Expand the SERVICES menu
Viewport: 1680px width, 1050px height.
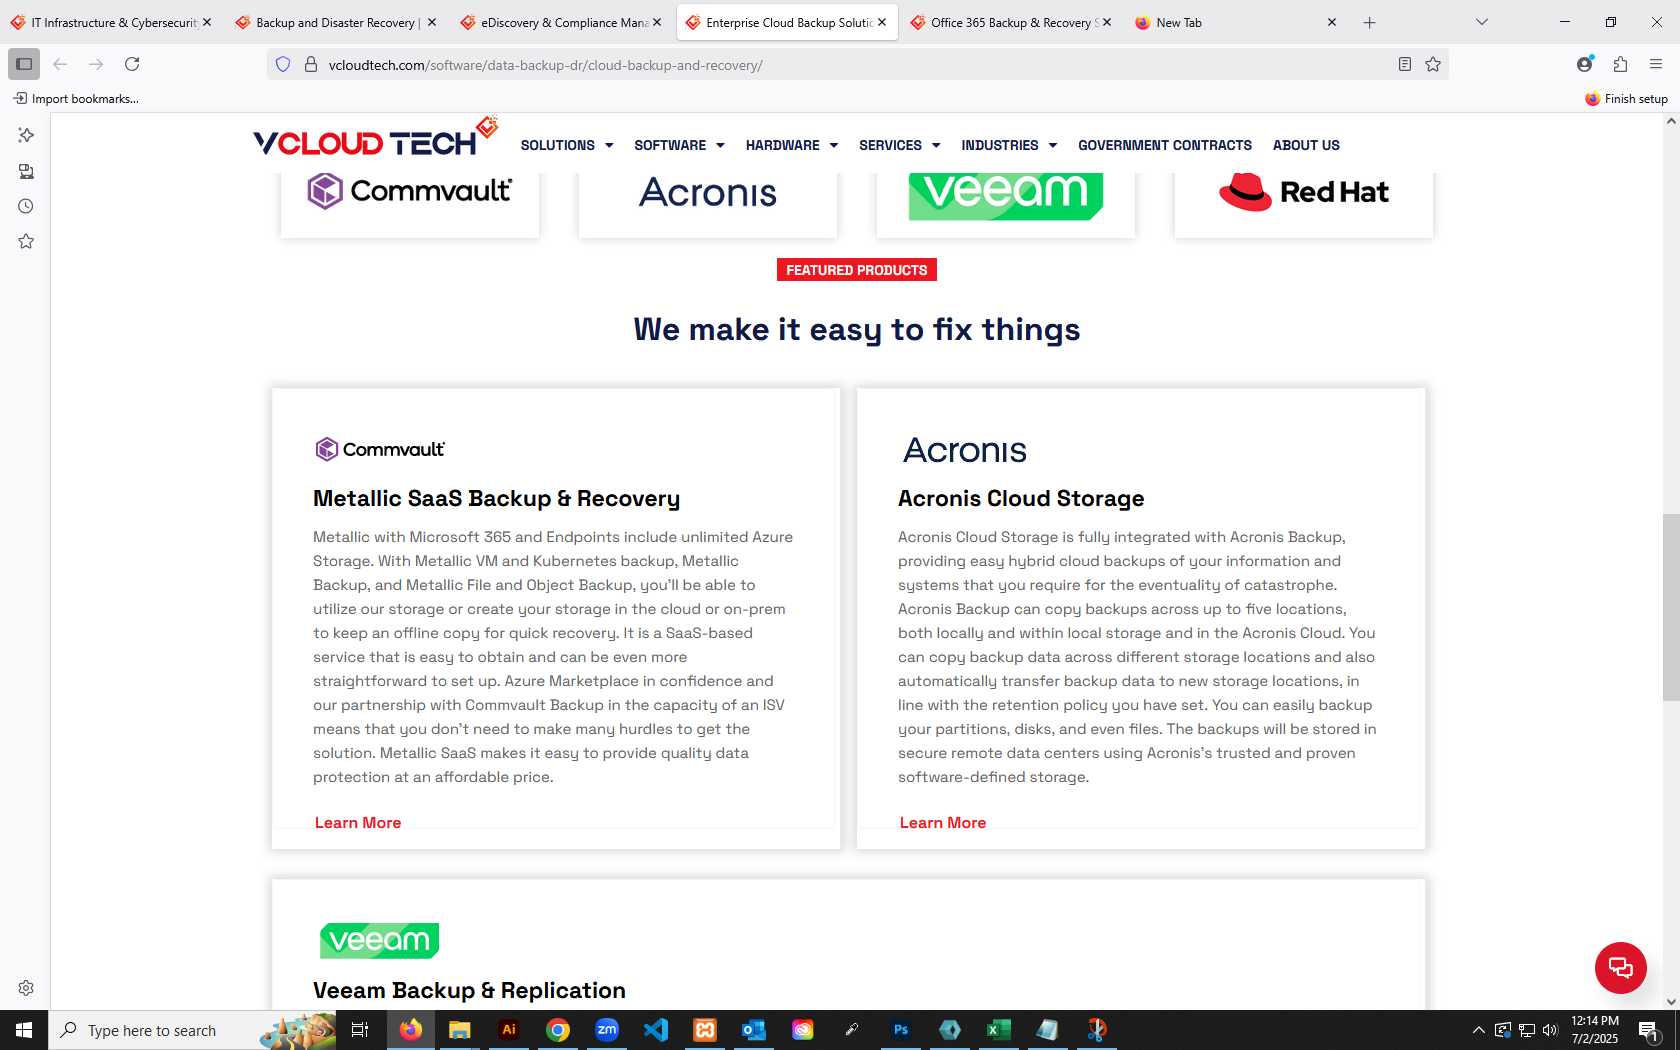pos(900,145)
